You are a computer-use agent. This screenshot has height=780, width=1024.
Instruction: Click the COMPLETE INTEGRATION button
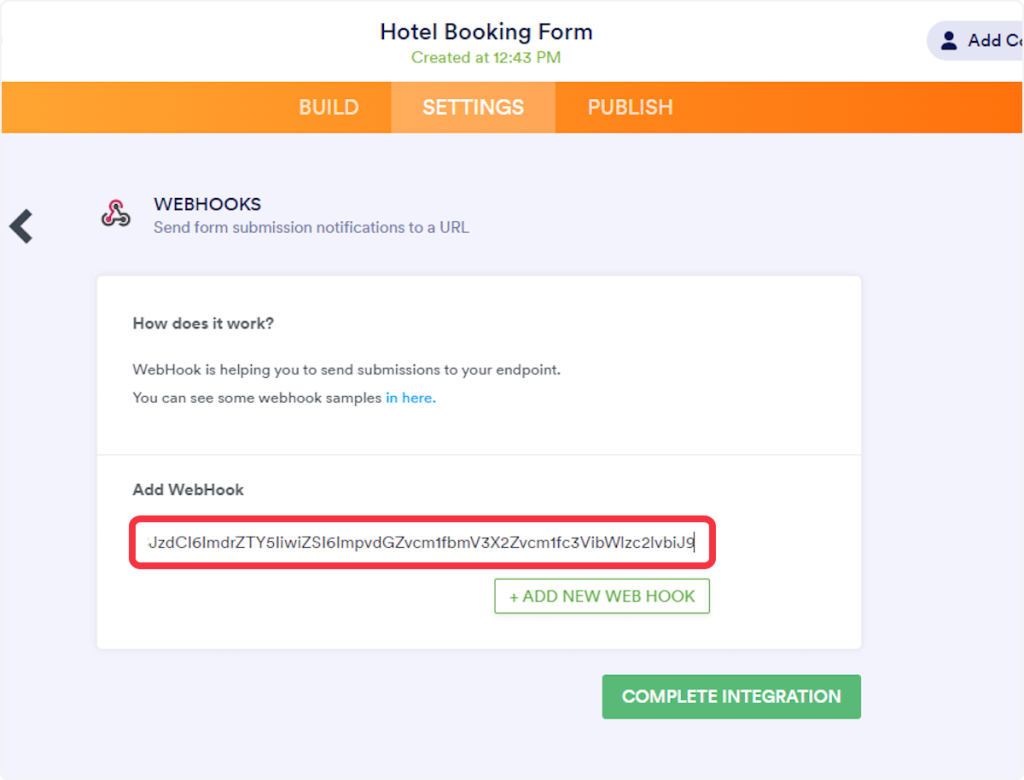click(x=731, y=697)
